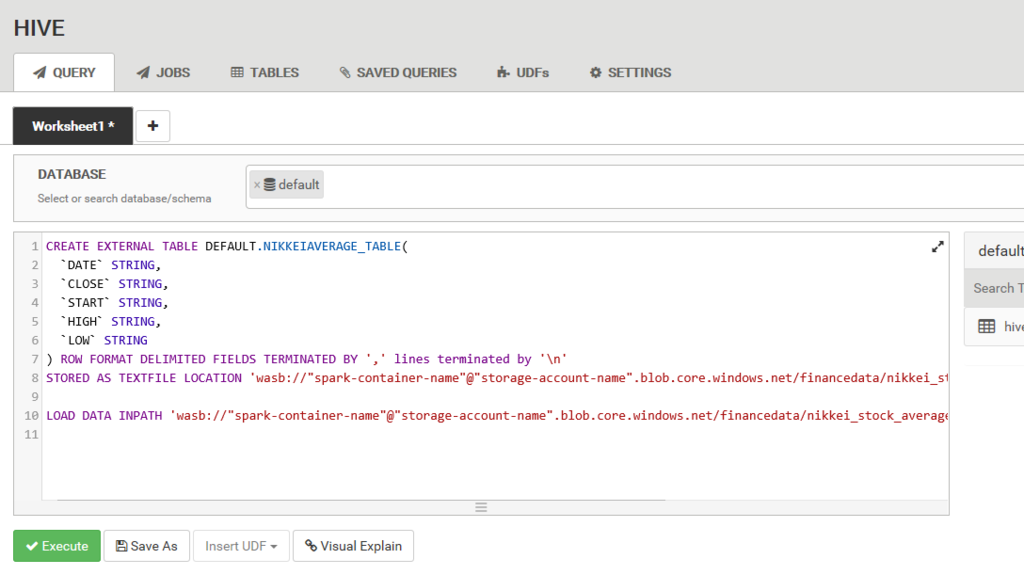Click the `START` STRING line in editor
Screen dimensions: 1024x575
point(114,303)
